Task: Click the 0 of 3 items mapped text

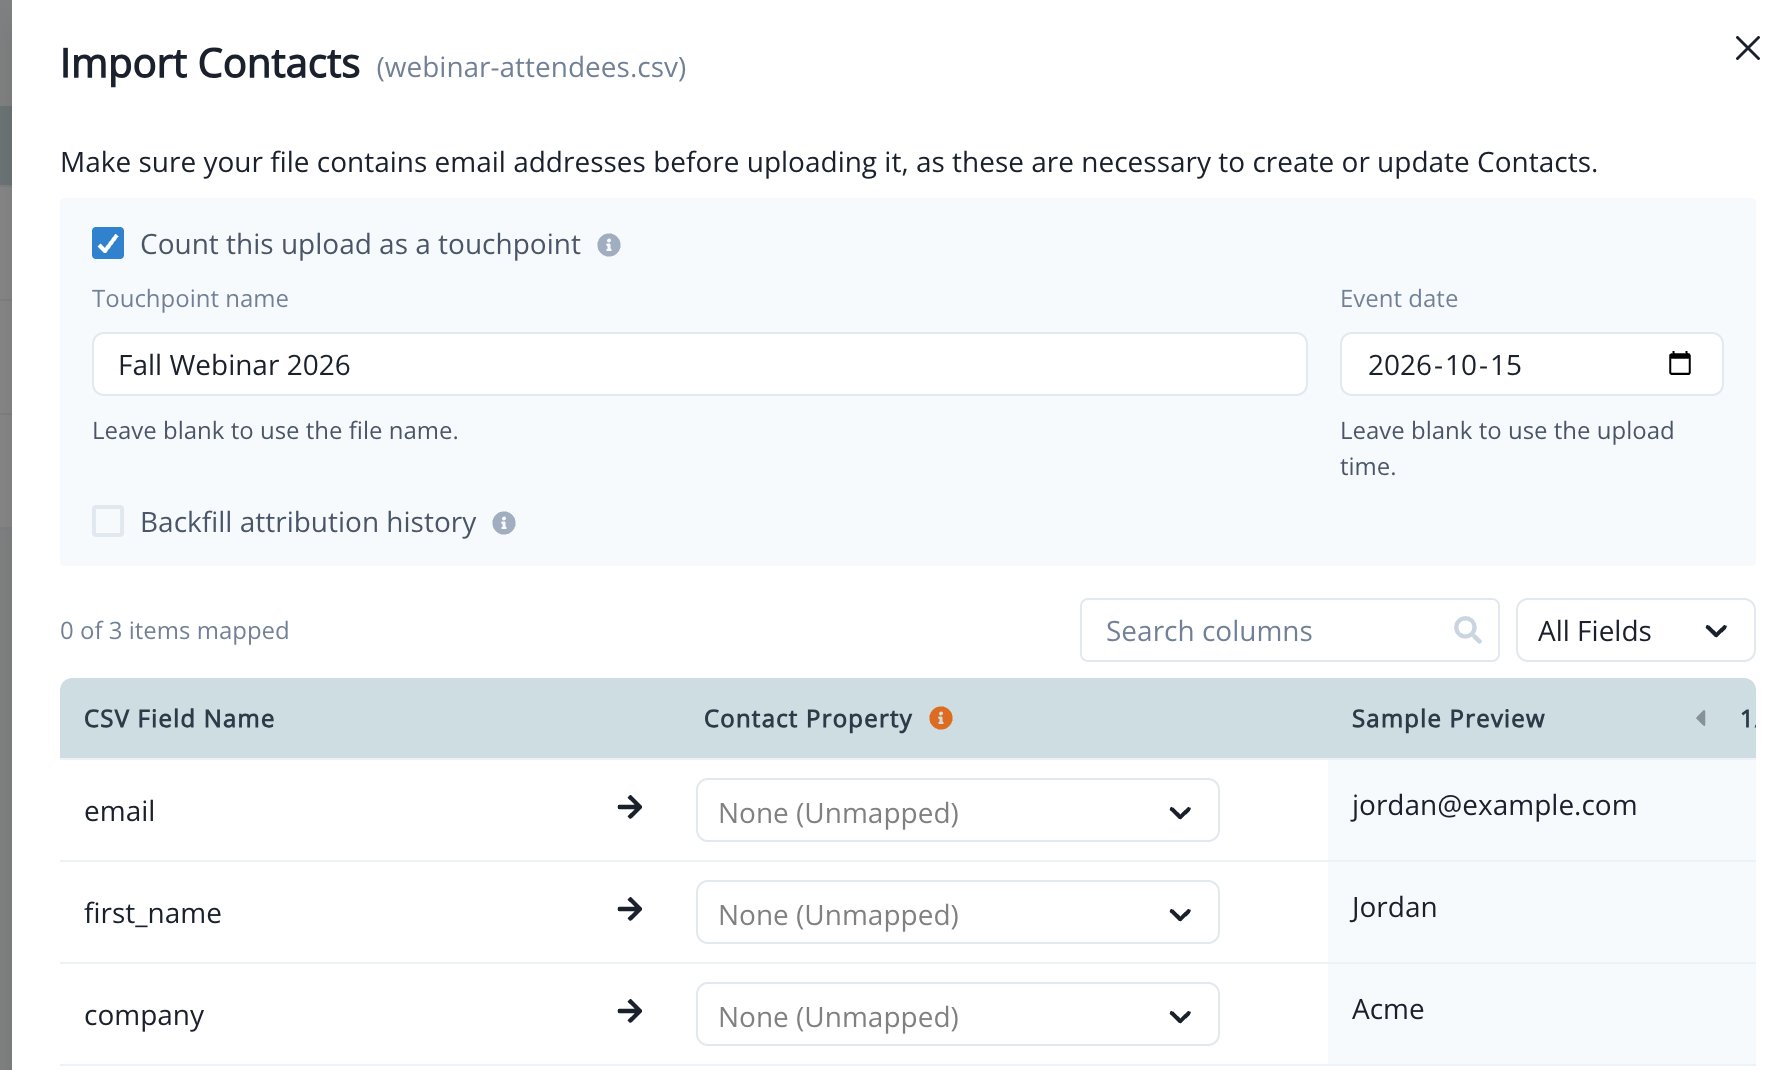Action: pyautogui.click(x=174, y=631)
